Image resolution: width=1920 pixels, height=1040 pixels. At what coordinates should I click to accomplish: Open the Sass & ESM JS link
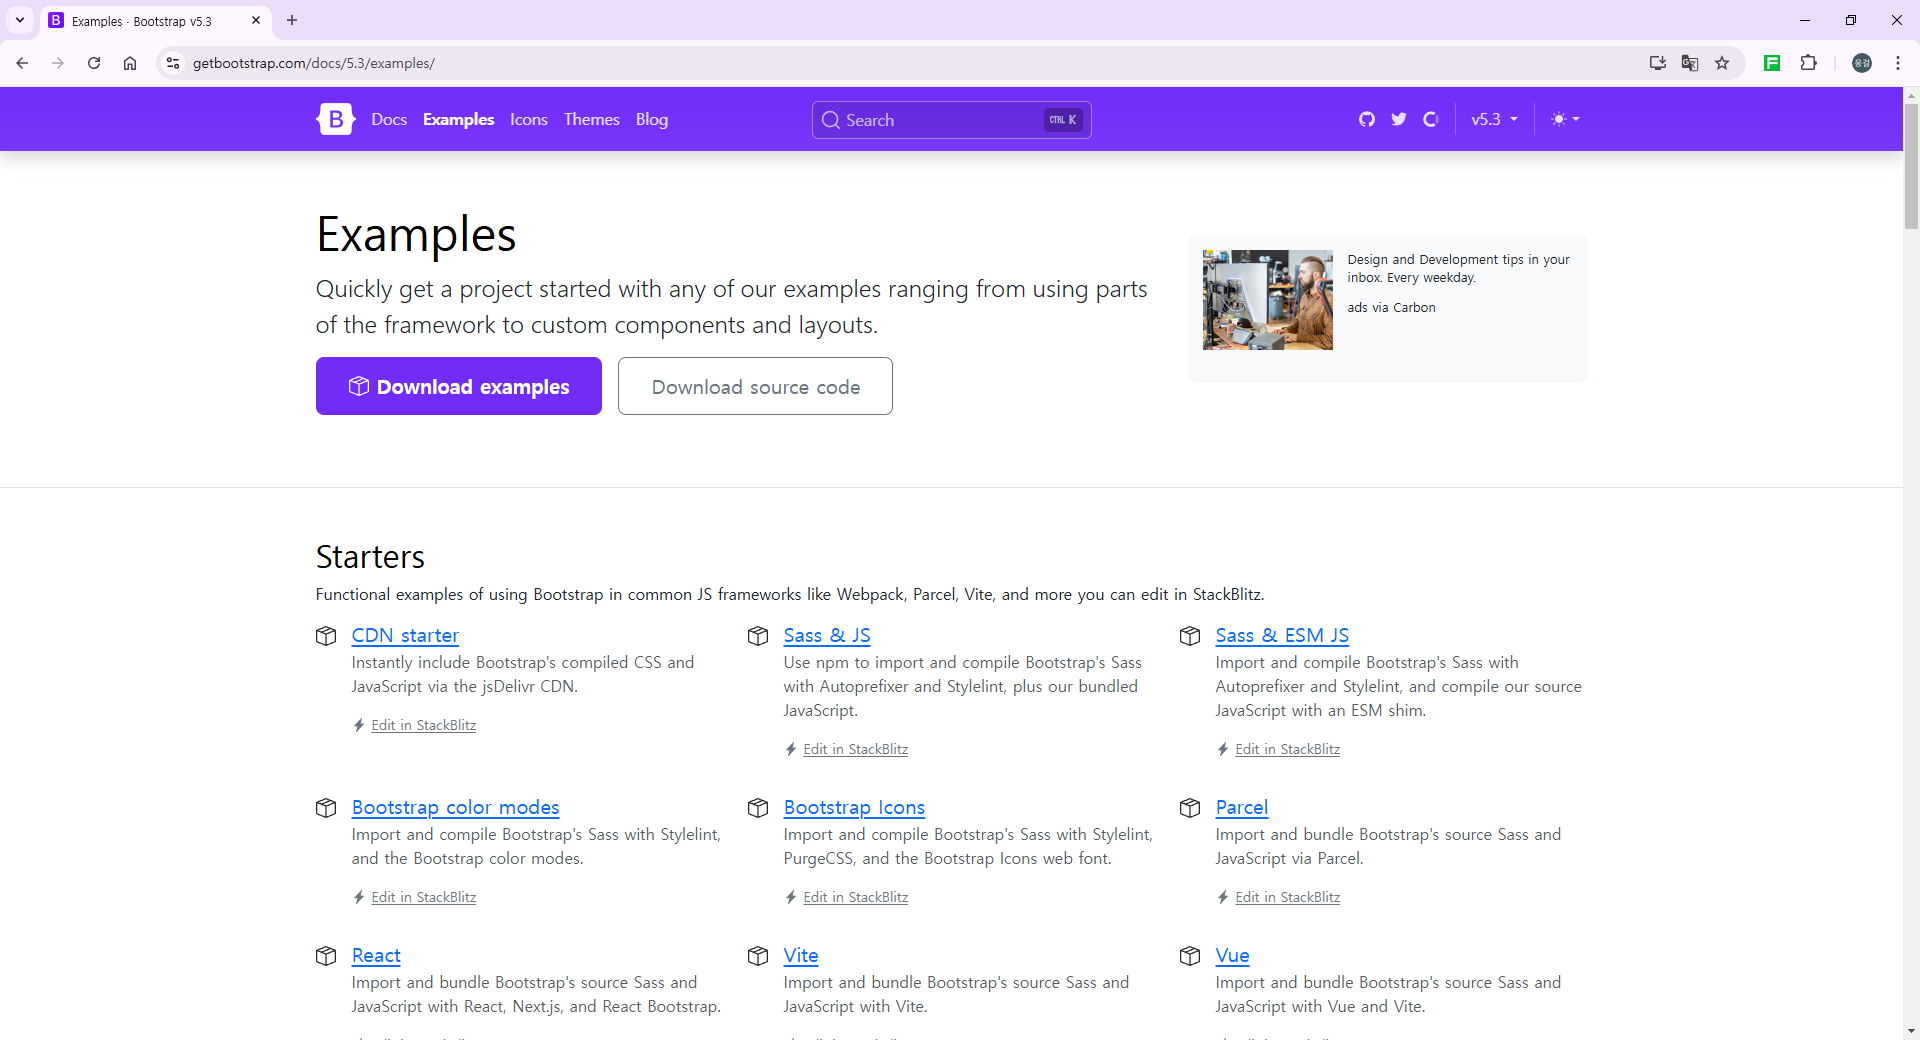pos(1282,635)
